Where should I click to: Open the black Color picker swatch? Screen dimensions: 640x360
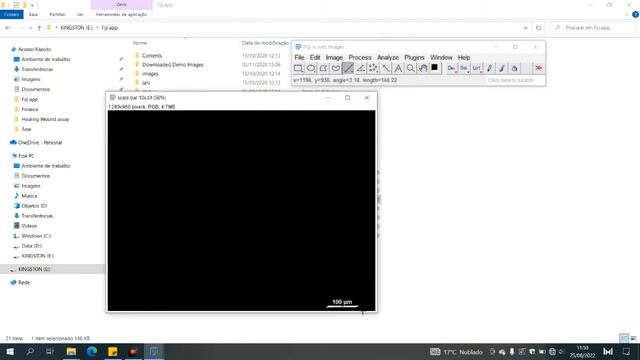click(435, 68)
